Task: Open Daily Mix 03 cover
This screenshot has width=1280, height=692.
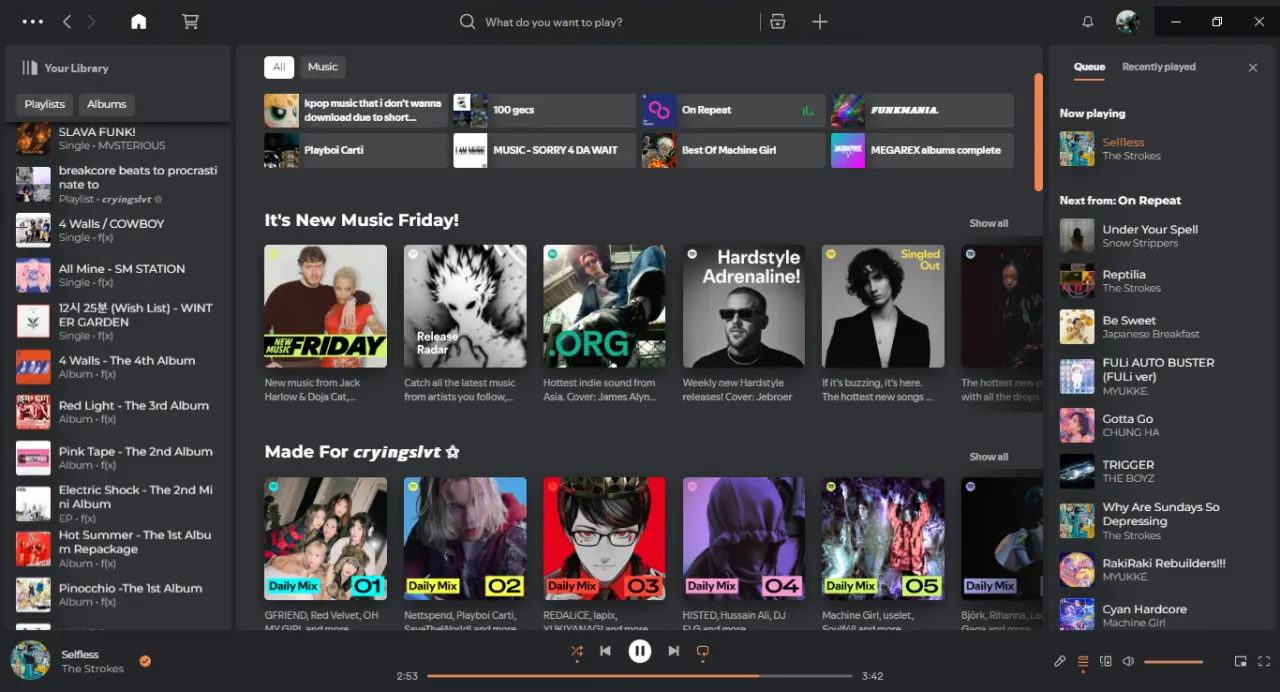Action: 604,538
